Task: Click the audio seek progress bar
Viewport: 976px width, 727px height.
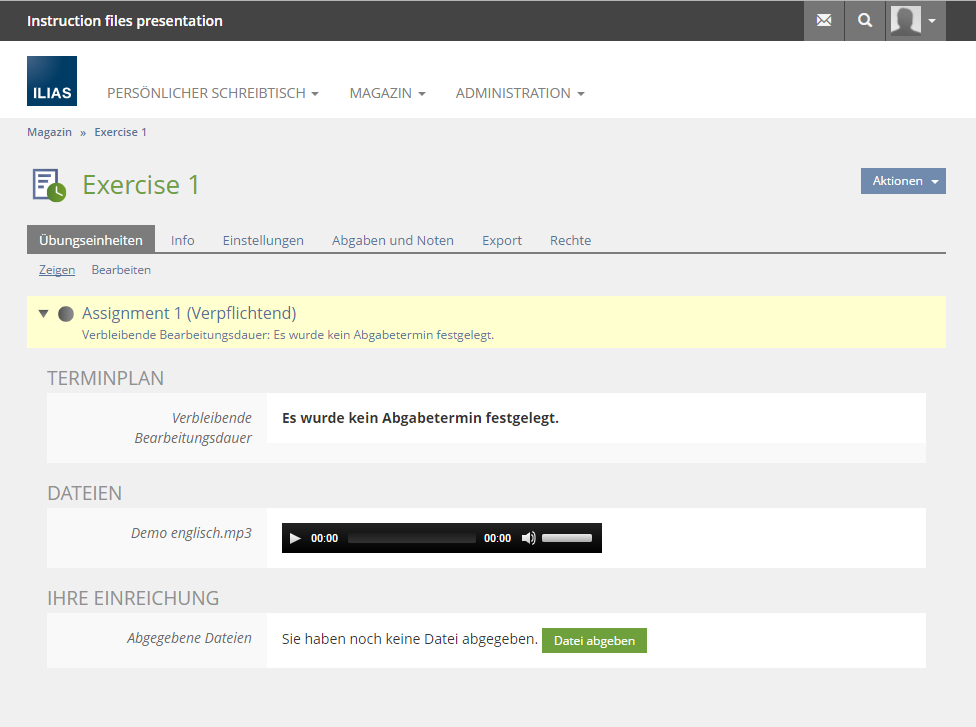Action: [411, 538]
